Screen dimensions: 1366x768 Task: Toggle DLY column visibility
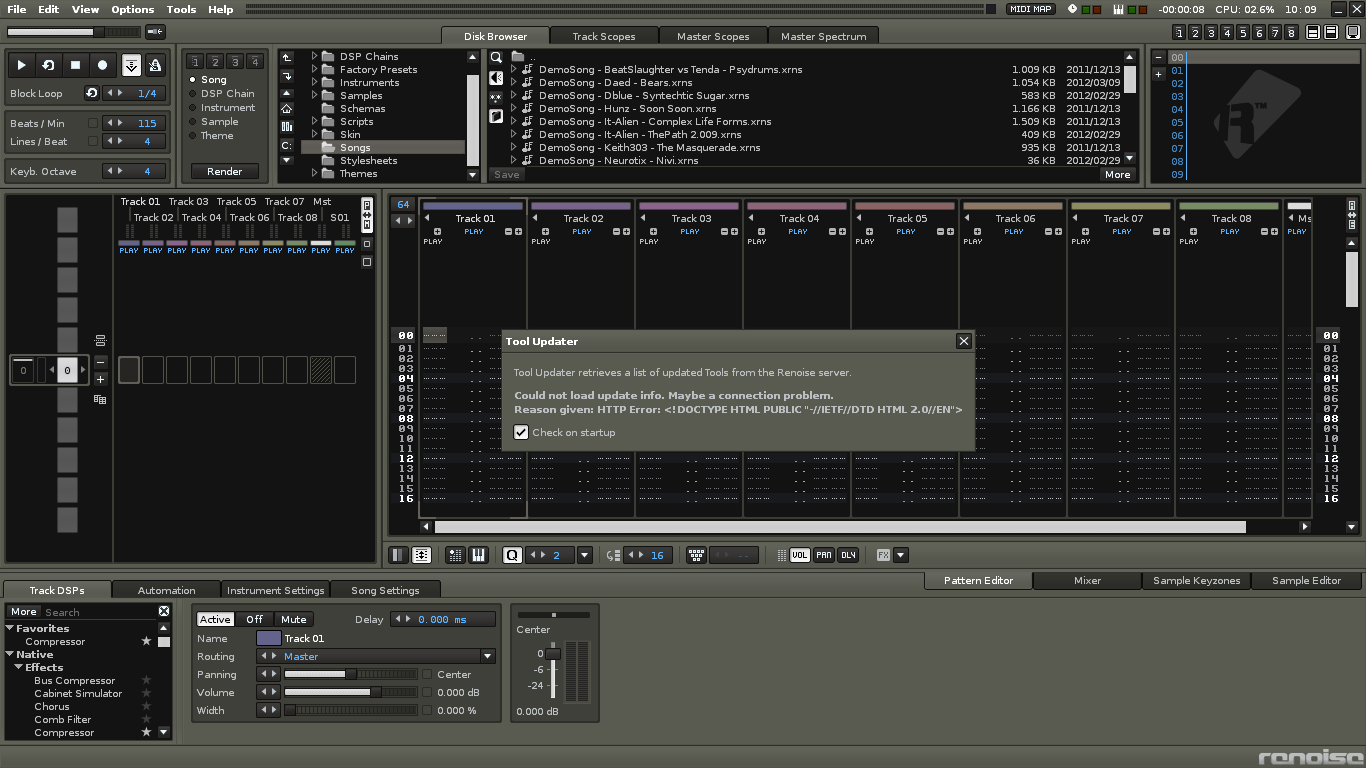click(848, 555)
